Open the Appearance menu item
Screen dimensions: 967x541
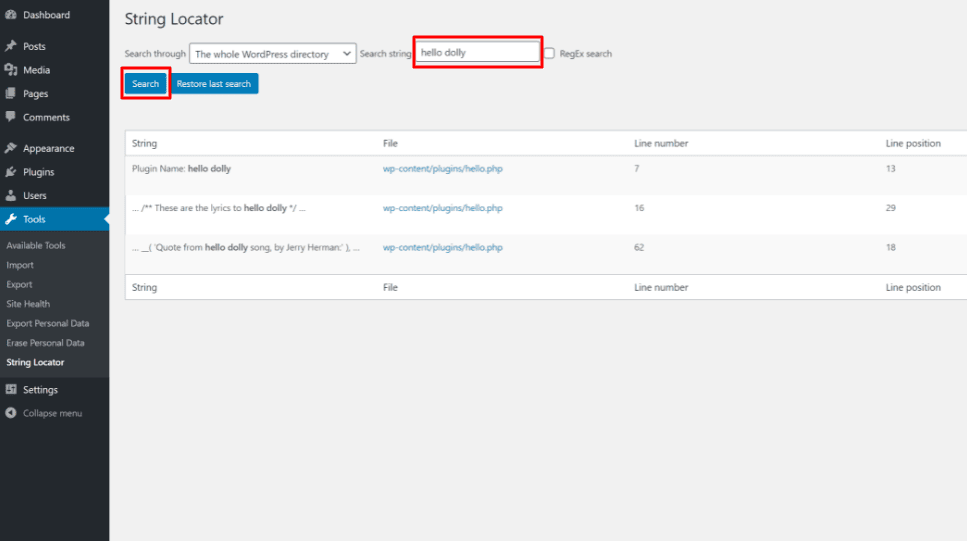(48, 149)
